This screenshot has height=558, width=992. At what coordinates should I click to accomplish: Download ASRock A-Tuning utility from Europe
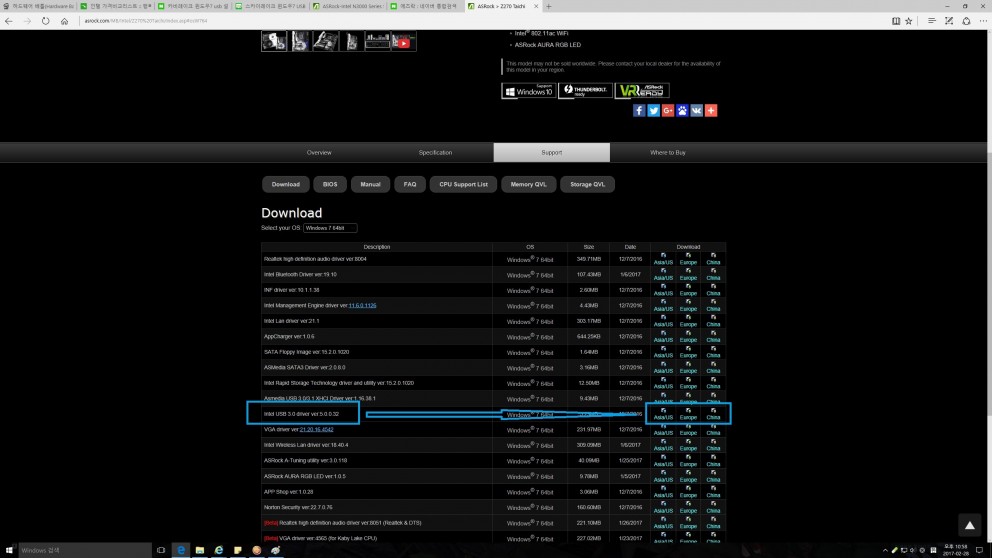688,461
